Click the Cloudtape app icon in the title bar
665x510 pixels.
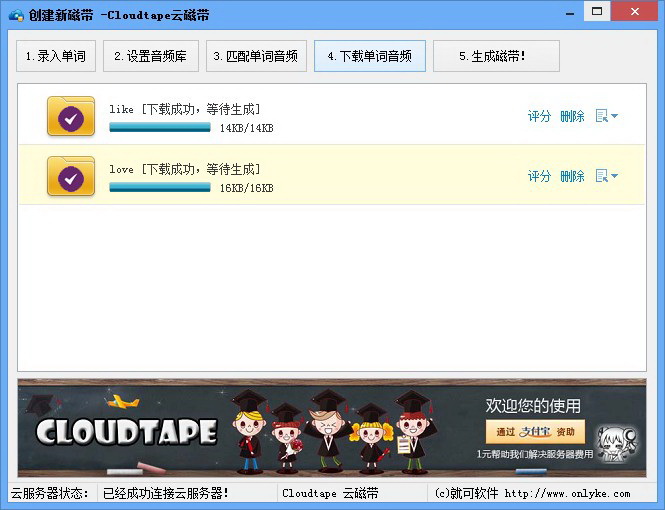click(15, 13)
